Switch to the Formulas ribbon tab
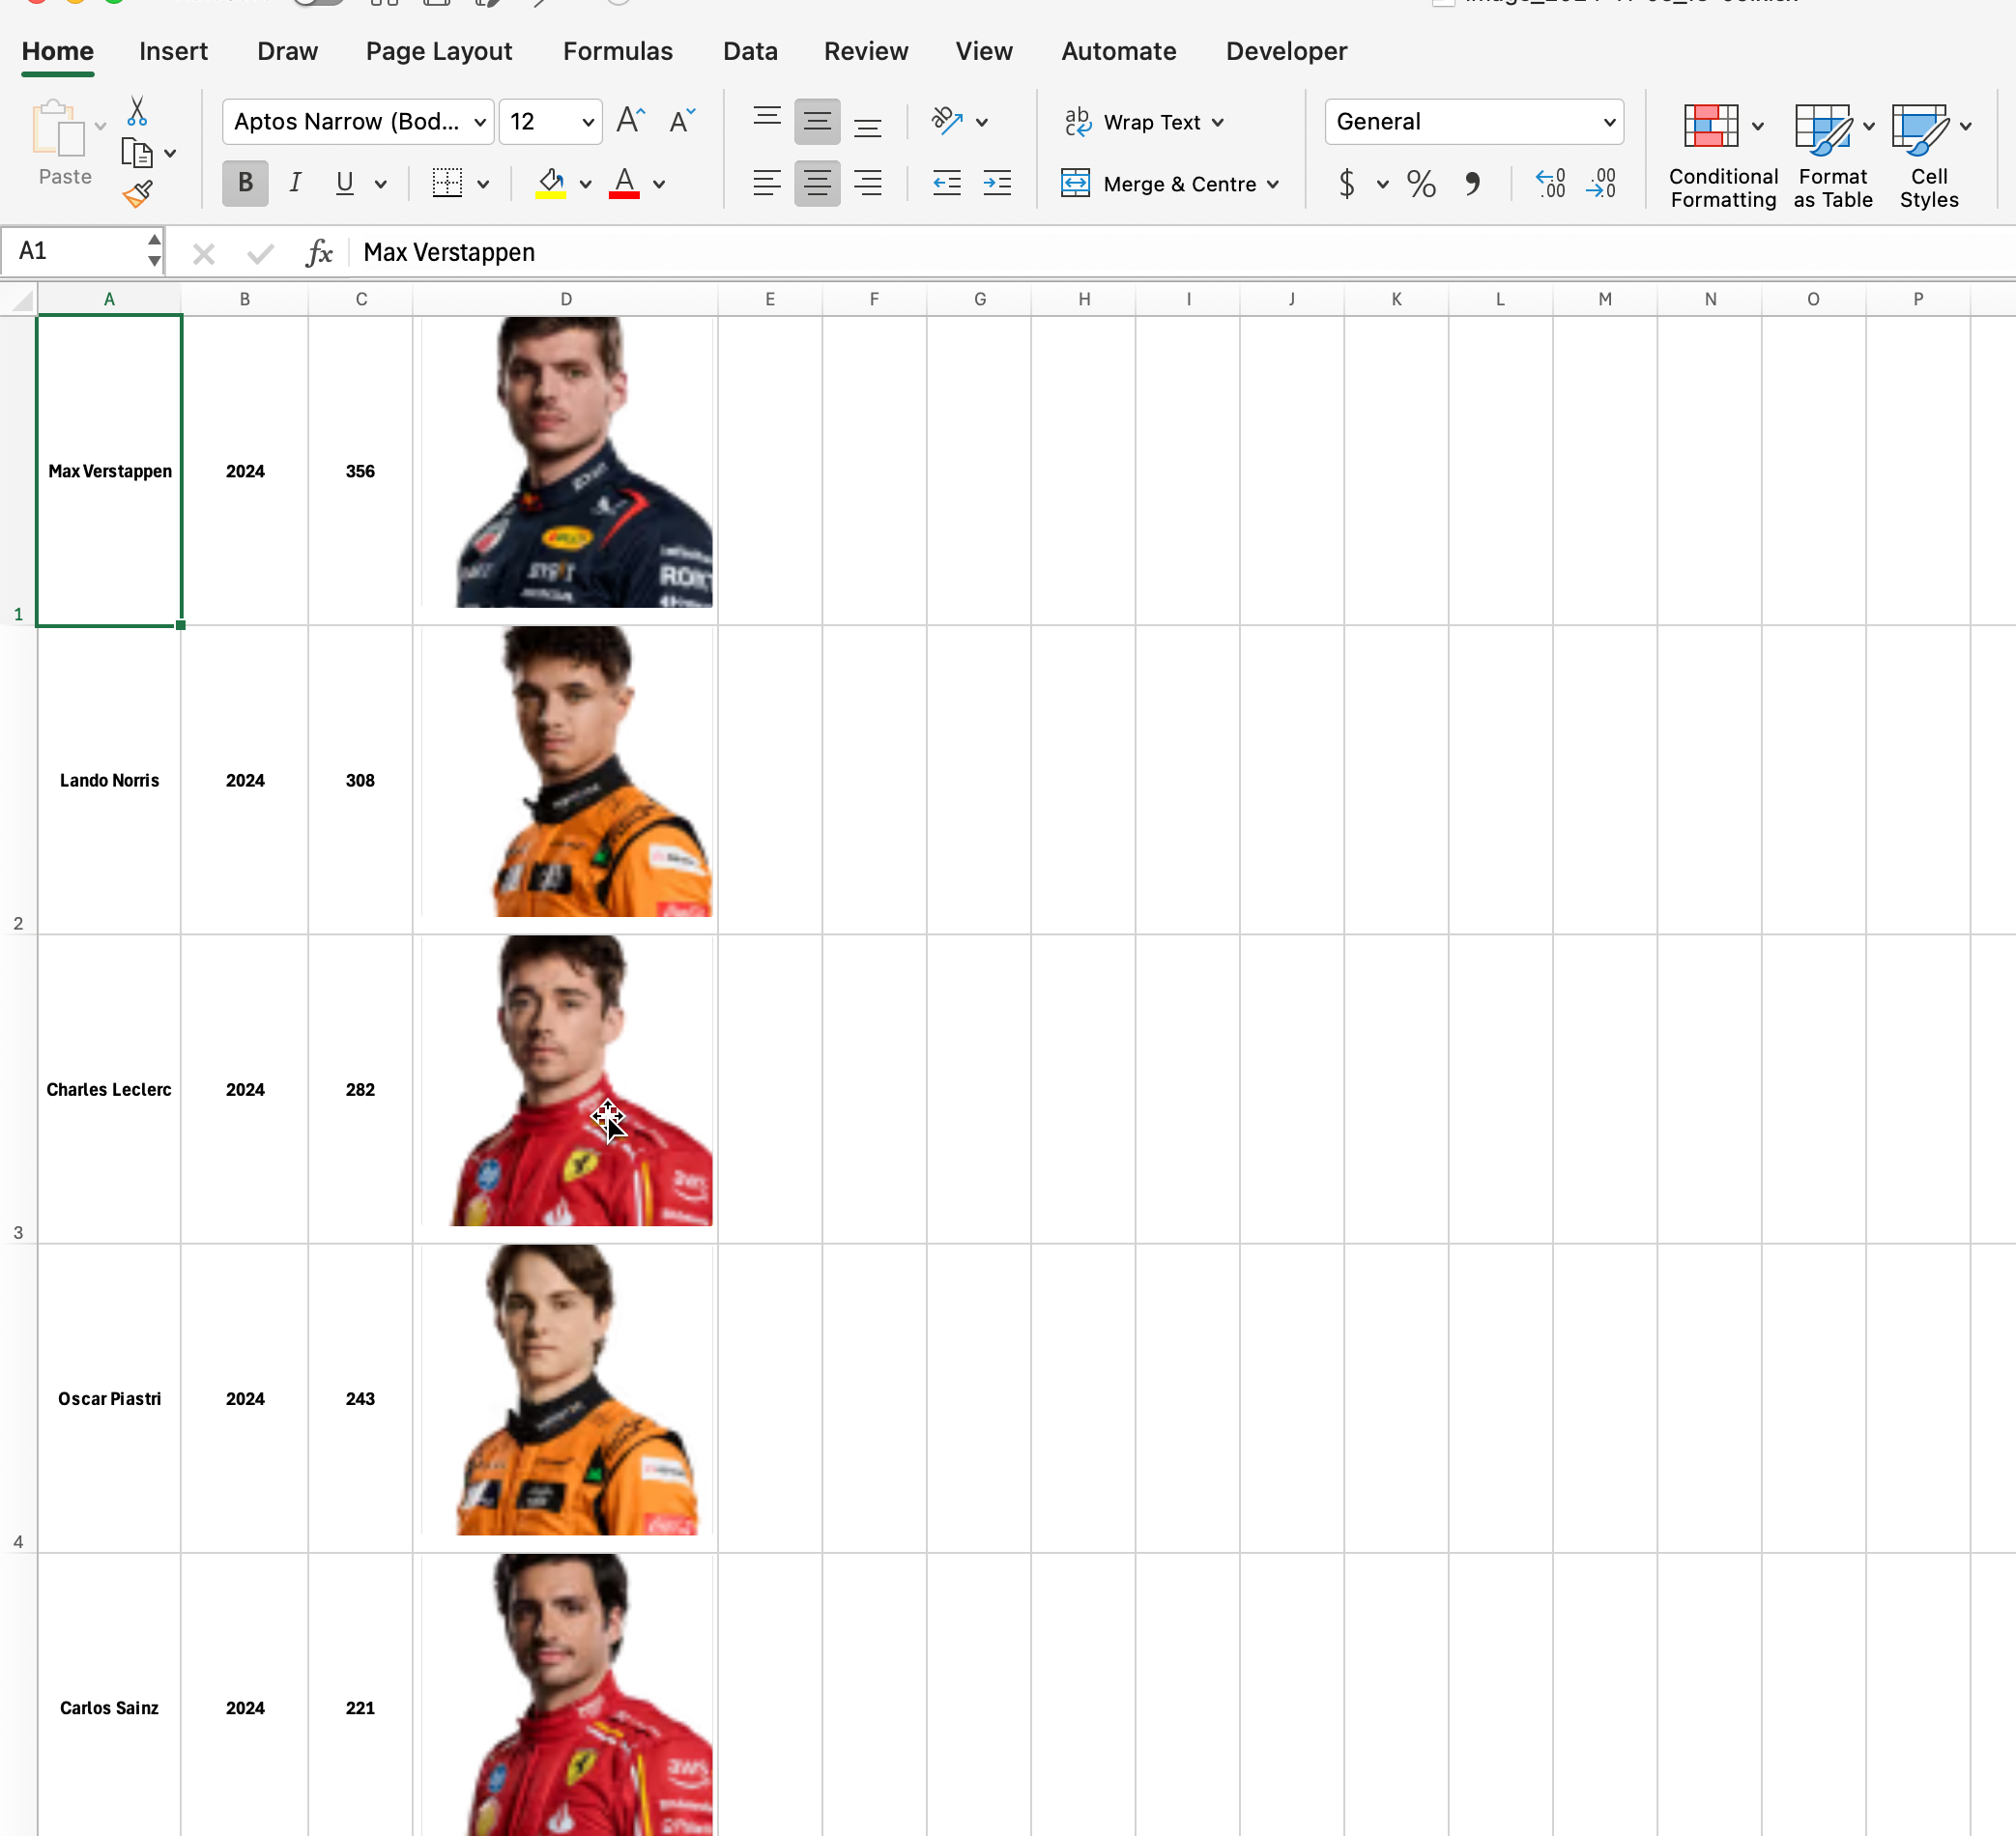 pyautogui.click(x=617, y=51)
